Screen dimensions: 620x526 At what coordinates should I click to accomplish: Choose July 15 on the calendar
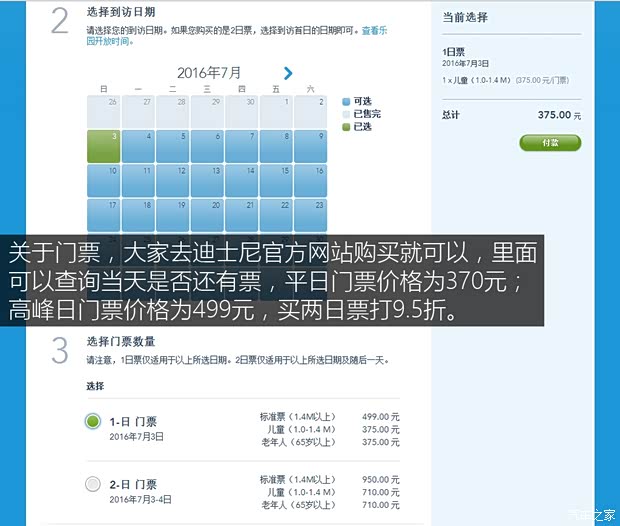tap(276, 181)
